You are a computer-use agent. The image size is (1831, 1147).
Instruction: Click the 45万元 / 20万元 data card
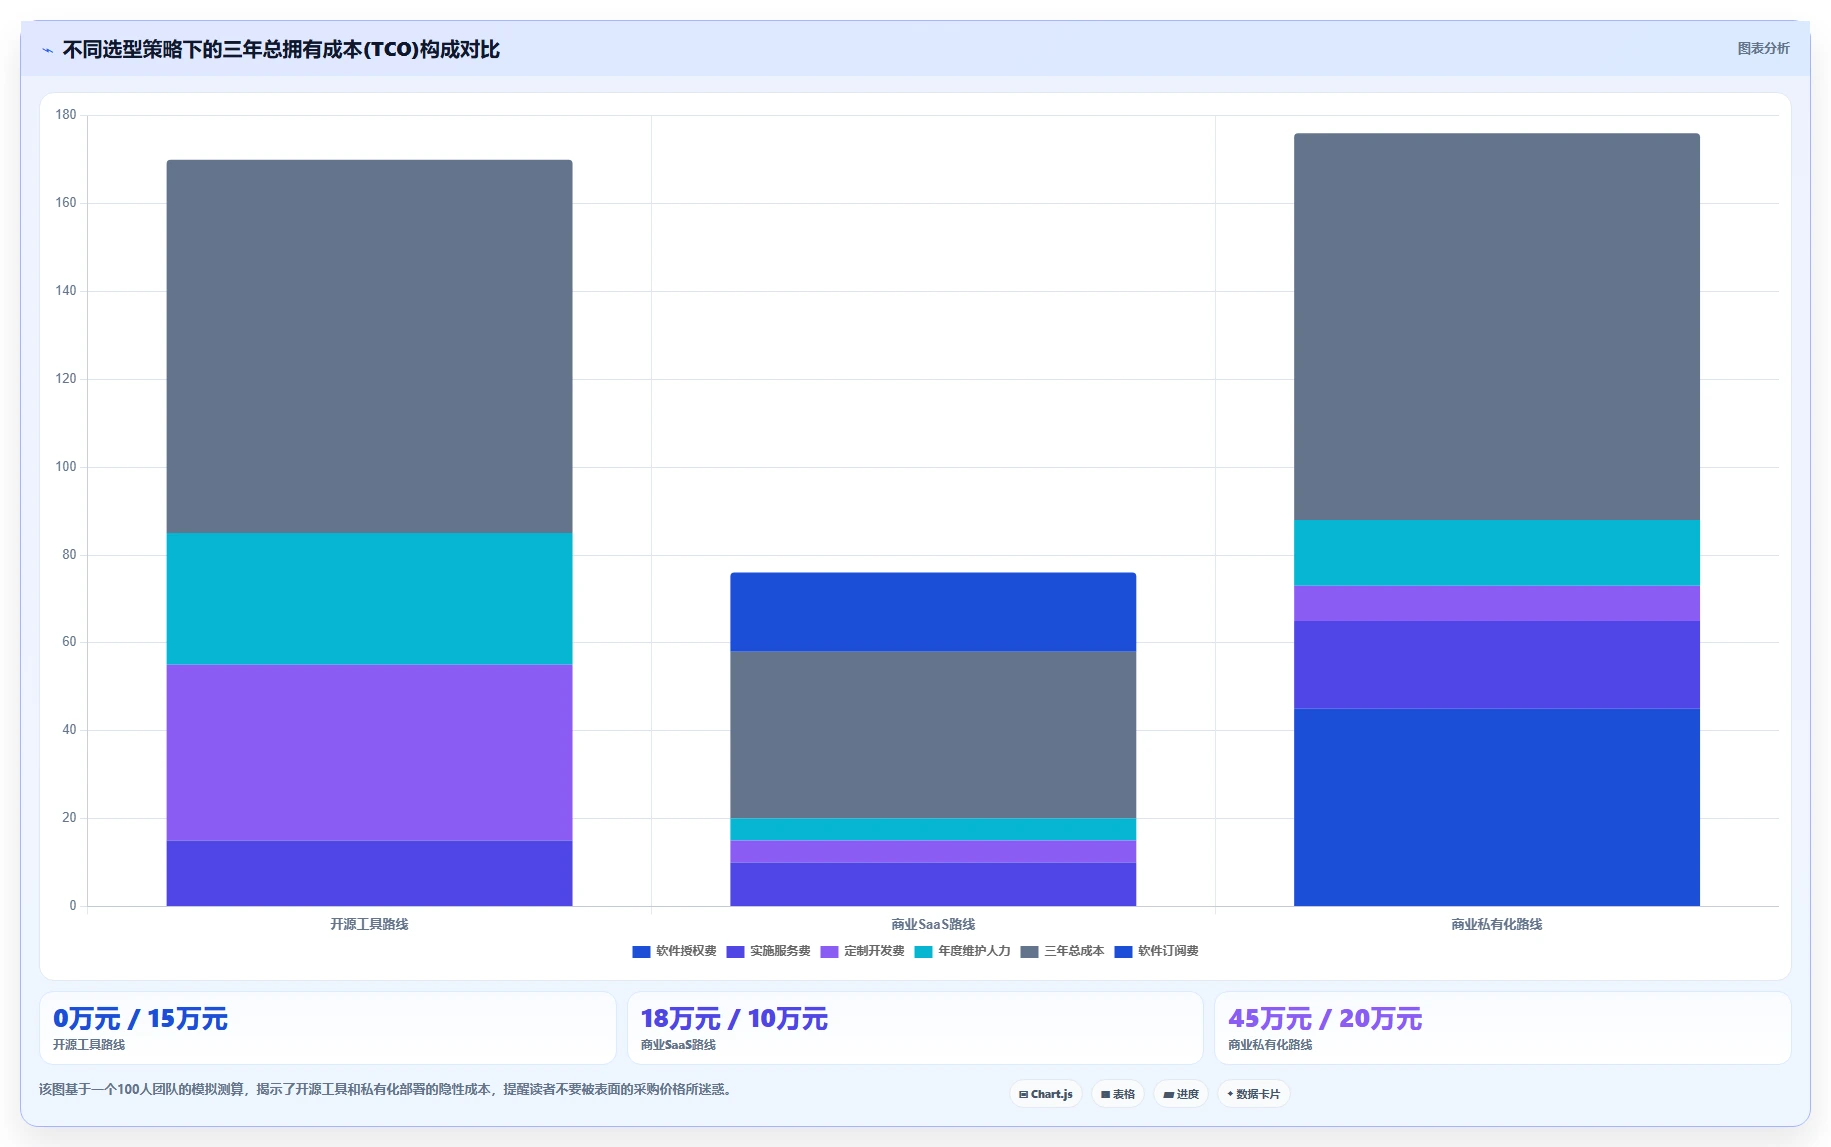pyautogui.click(x=1502, y=1028)
